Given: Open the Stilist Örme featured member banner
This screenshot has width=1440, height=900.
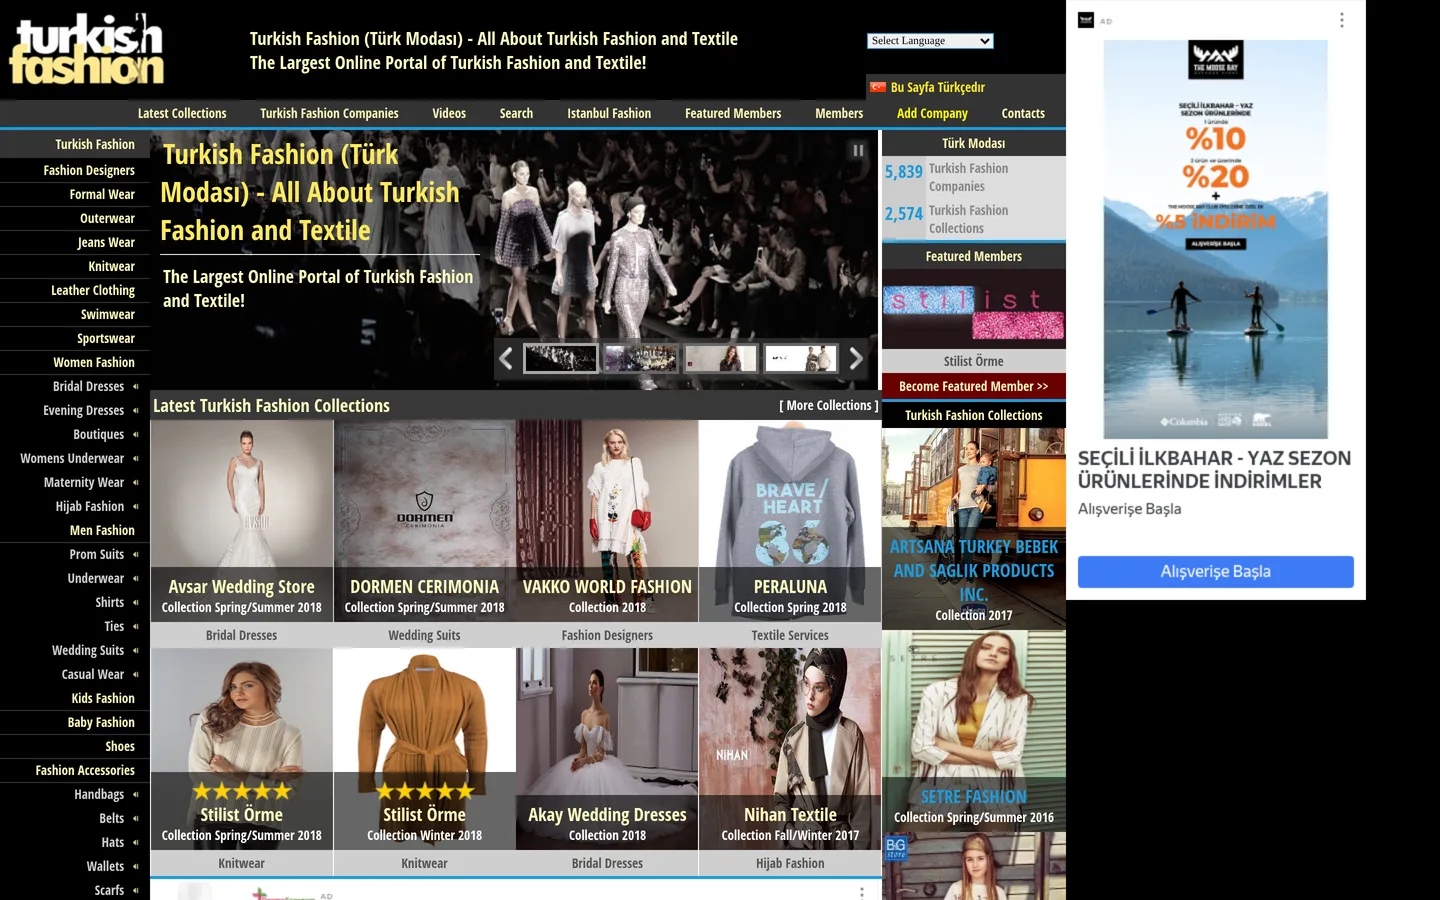Looking at the screenshot, I should tap(974, 309).
